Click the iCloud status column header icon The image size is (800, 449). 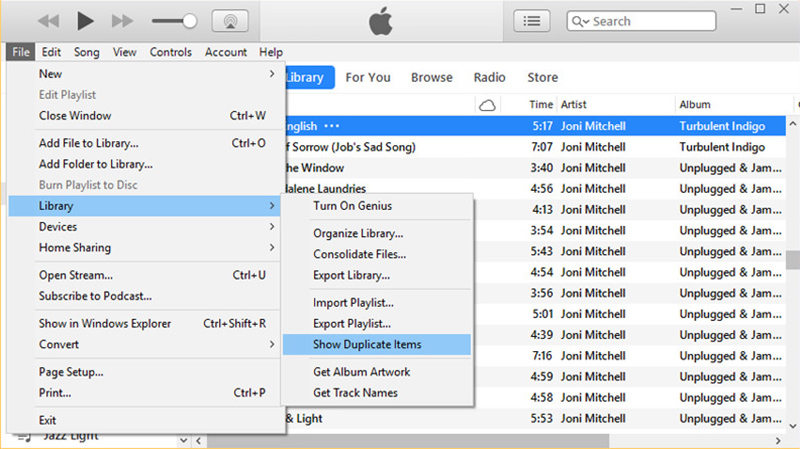pos(487,105)
